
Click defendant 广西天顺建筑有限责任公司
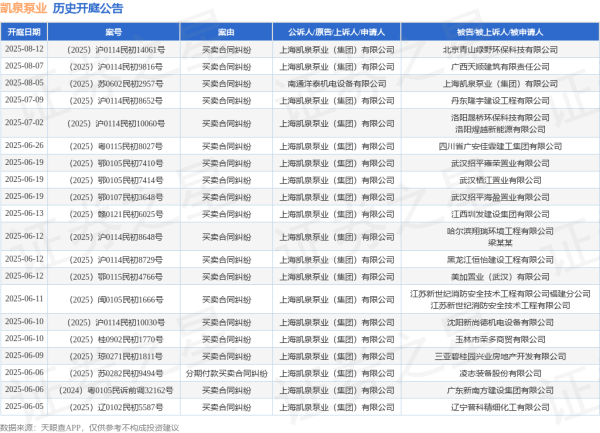click(500, 67)
